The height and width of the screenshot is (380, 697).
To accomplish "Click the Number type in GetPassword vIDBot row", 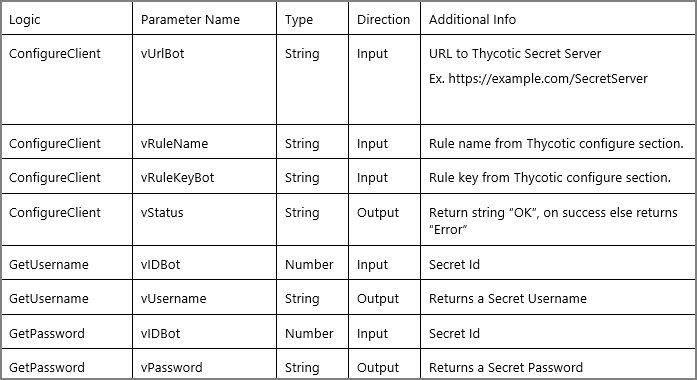I will [x=309, y=333].
